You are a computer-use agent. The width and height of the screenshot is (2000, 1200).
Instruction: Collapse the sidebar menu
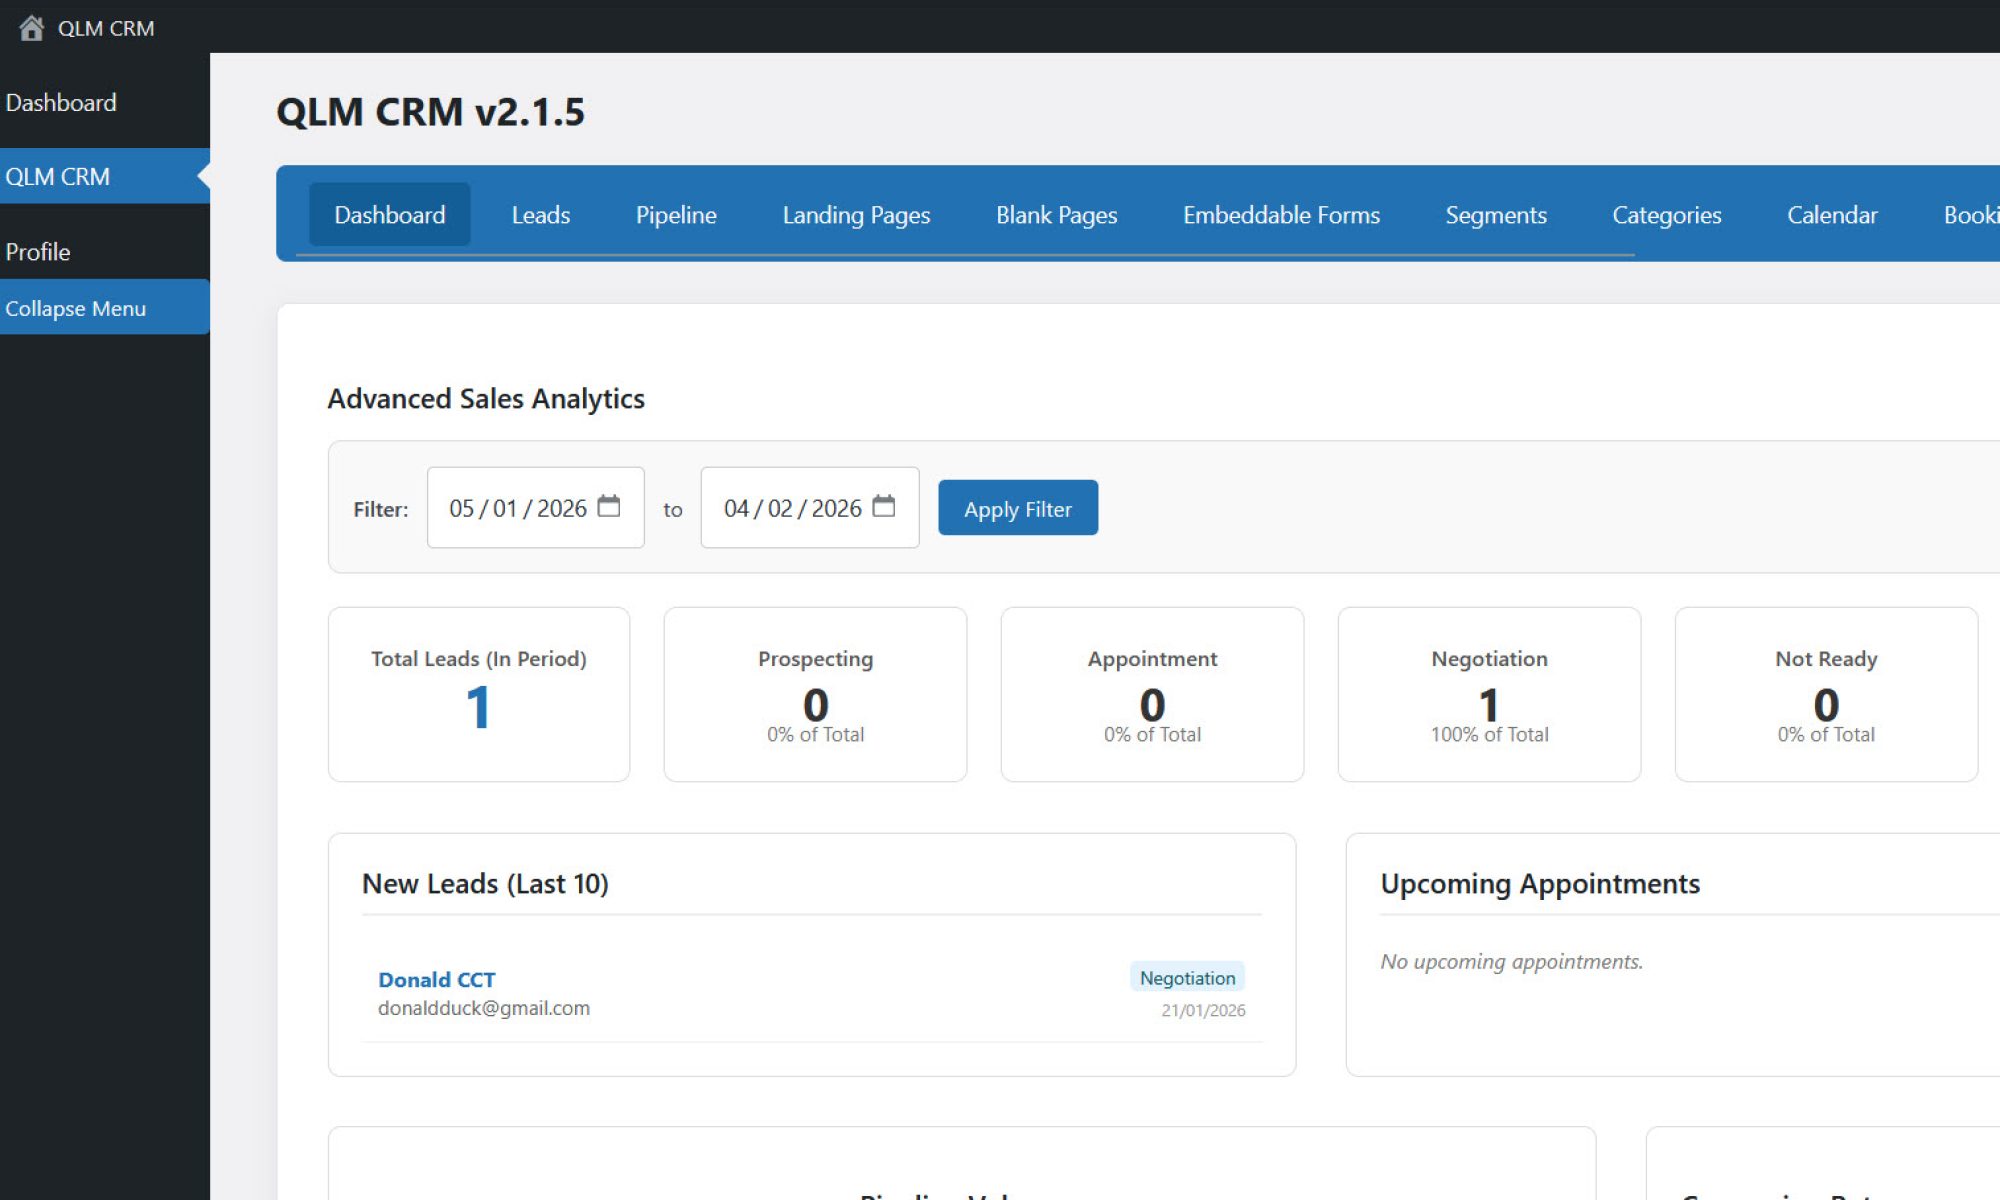click(x=76, y=308)
